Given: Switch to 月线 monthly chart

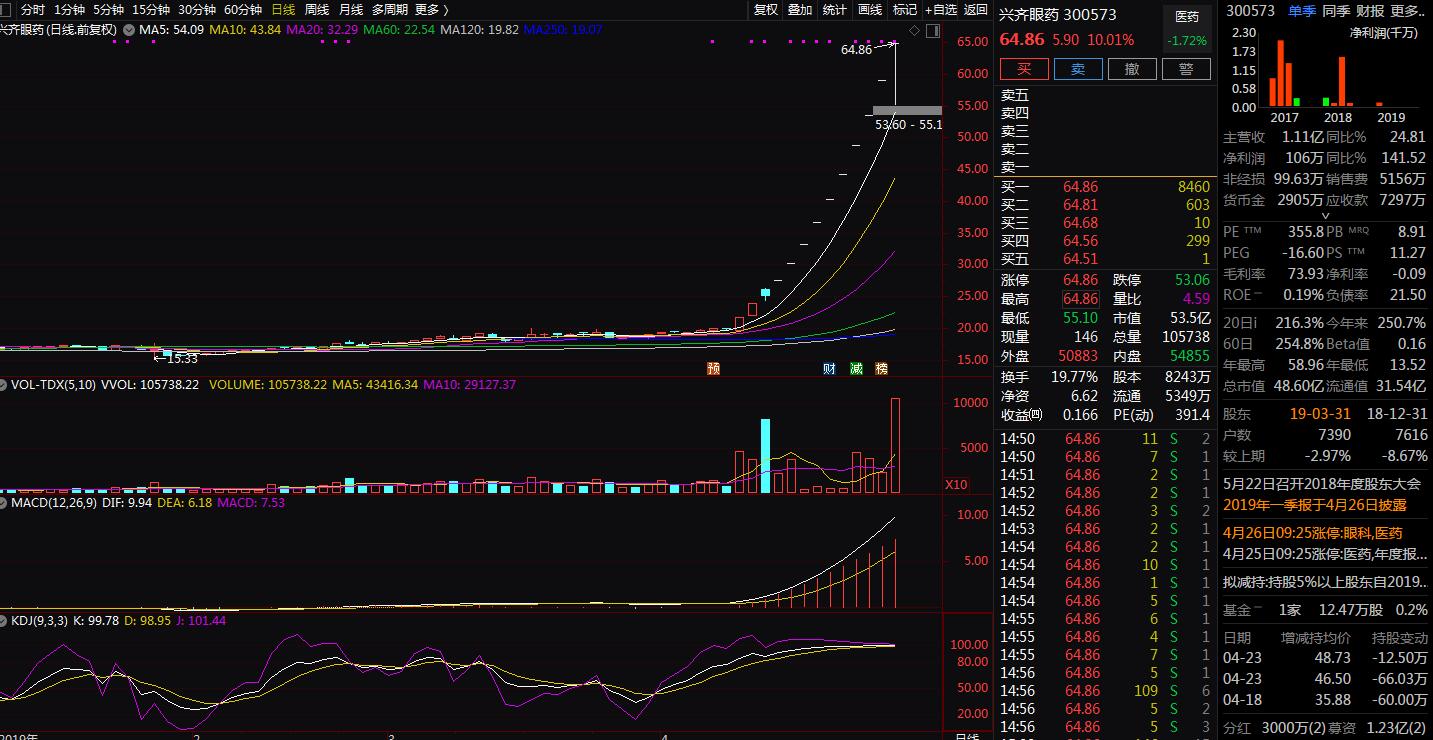Looking at the screenshot, I should point(350,10).
